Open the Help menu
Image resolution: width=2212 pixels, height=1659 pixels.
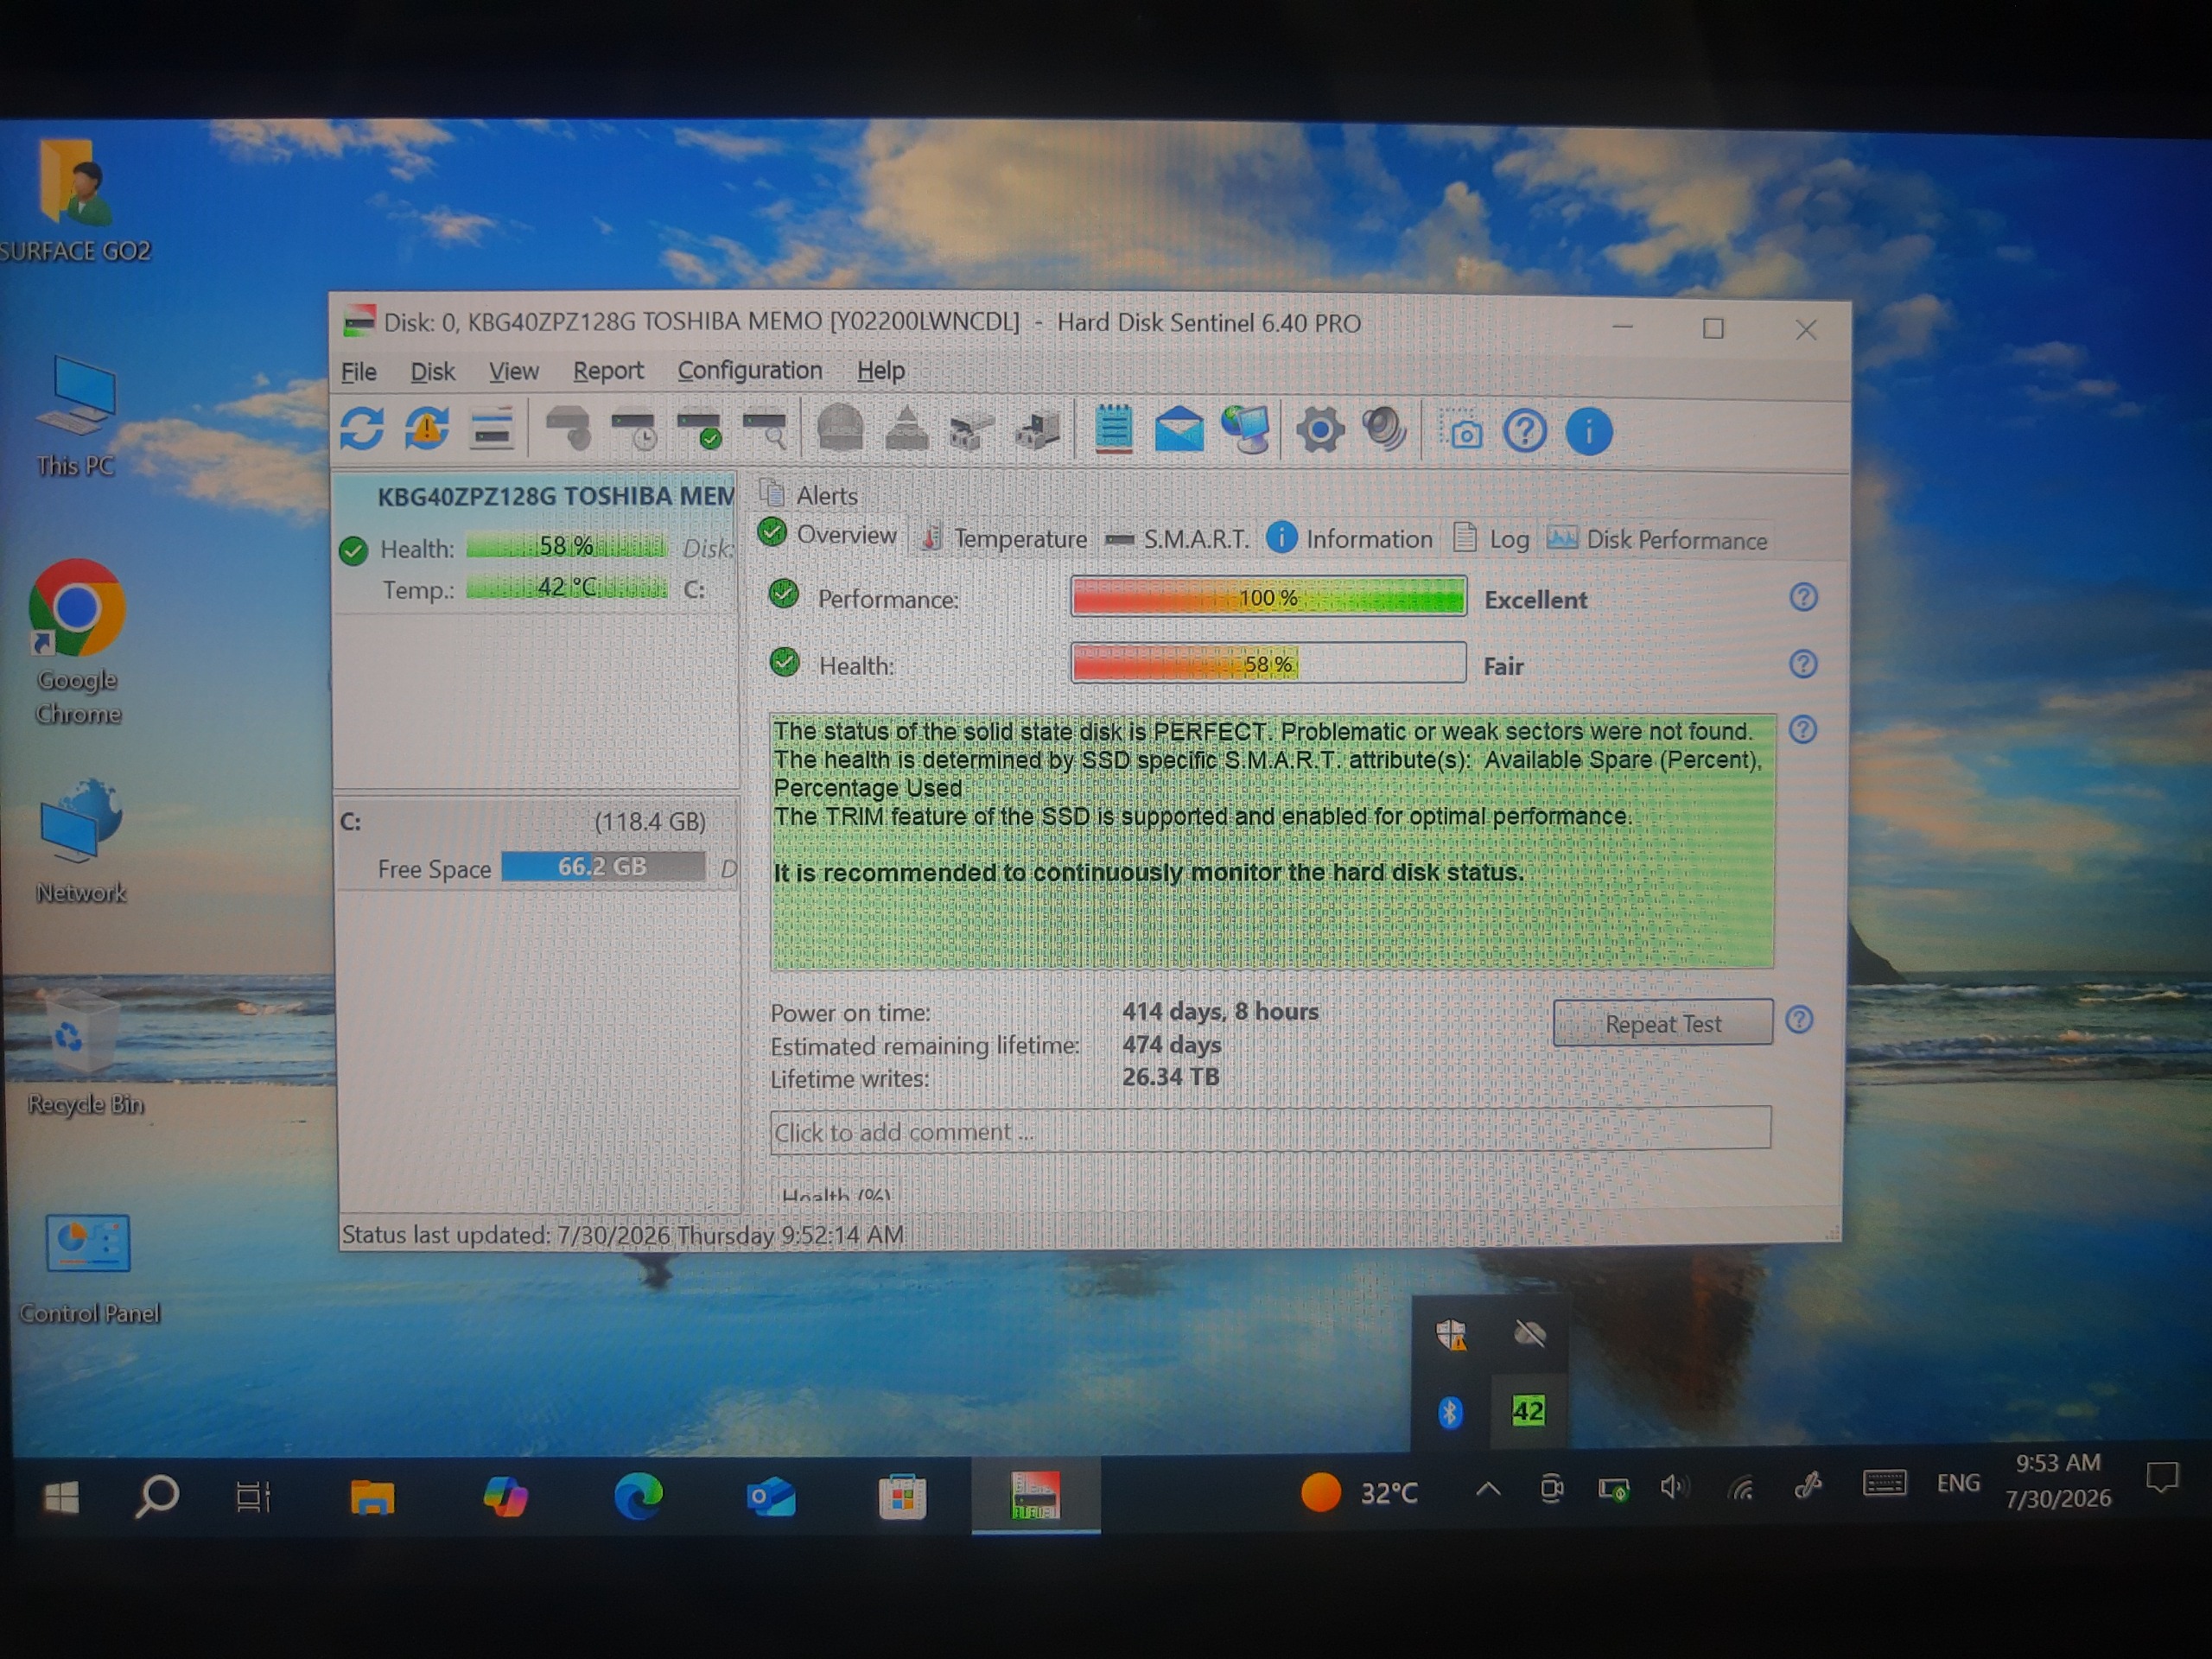(880, 371)
